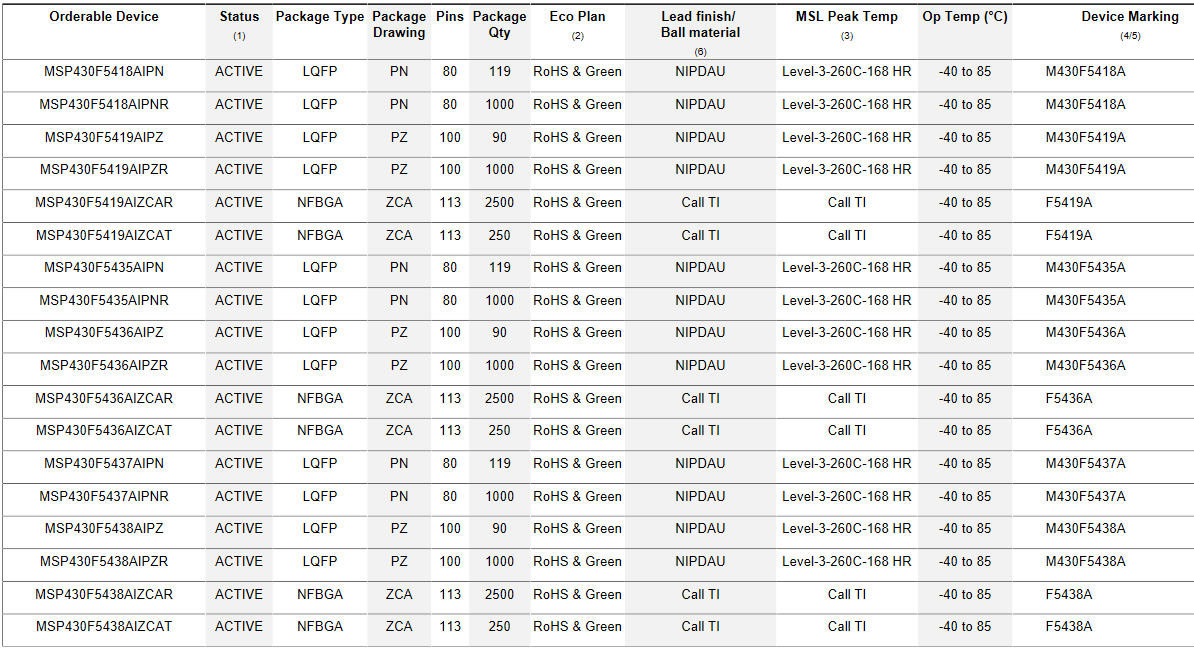Image resolution: width=1194 pixels, height=652 pixels.
Task: Select the MSP430F5435AIPN device cell
Action: pyautogui.click(x=104, y=267)
